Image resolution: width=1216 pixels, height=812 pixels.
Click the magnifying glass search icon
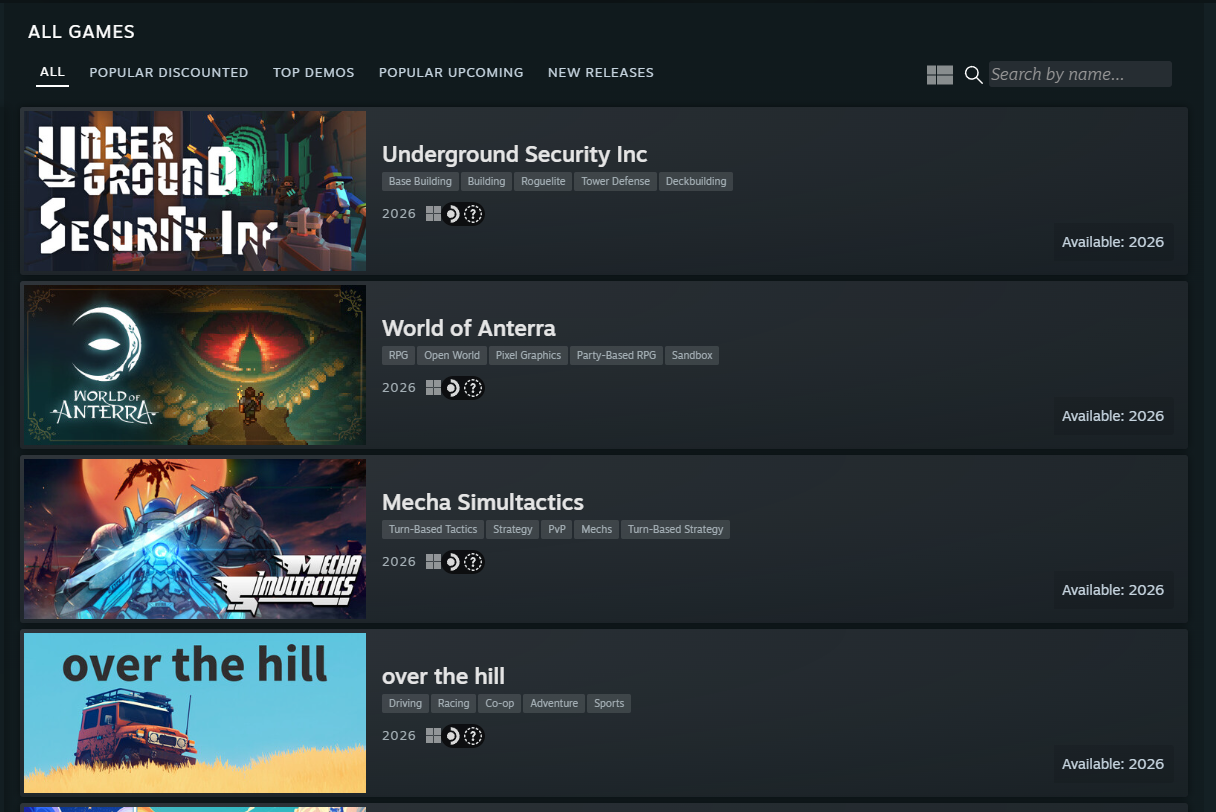tap(973, 75)
